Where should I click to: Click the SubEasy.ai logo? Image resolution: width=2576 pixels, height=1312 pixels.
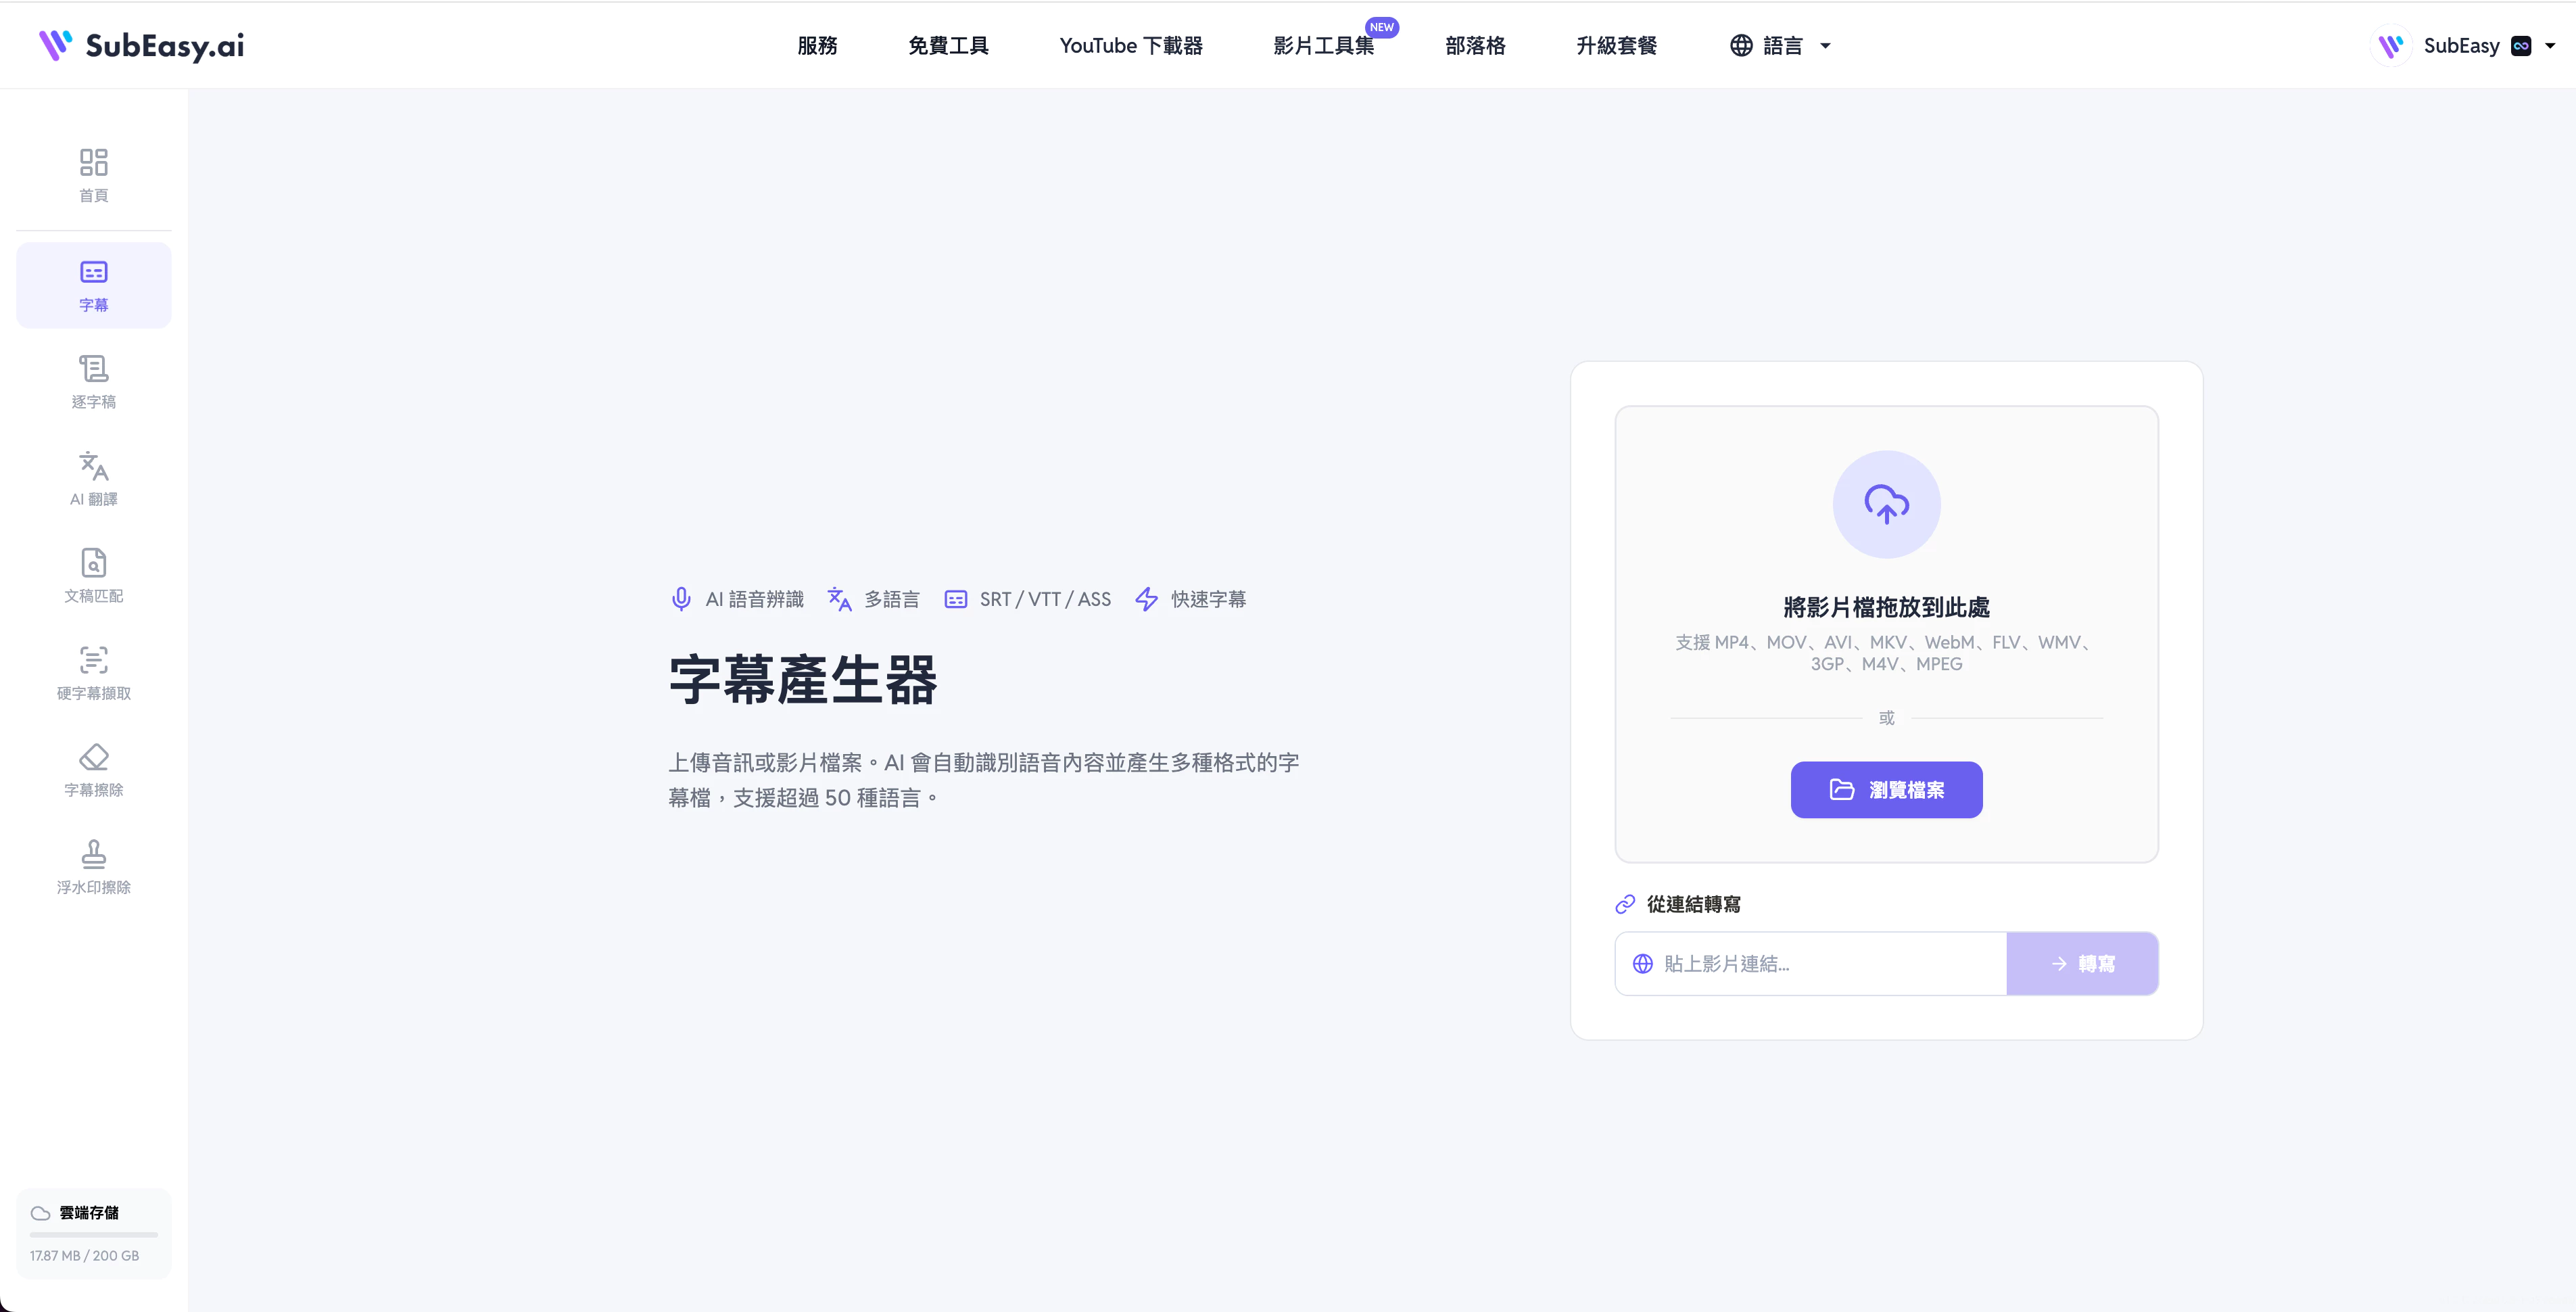tap(141, 45)
